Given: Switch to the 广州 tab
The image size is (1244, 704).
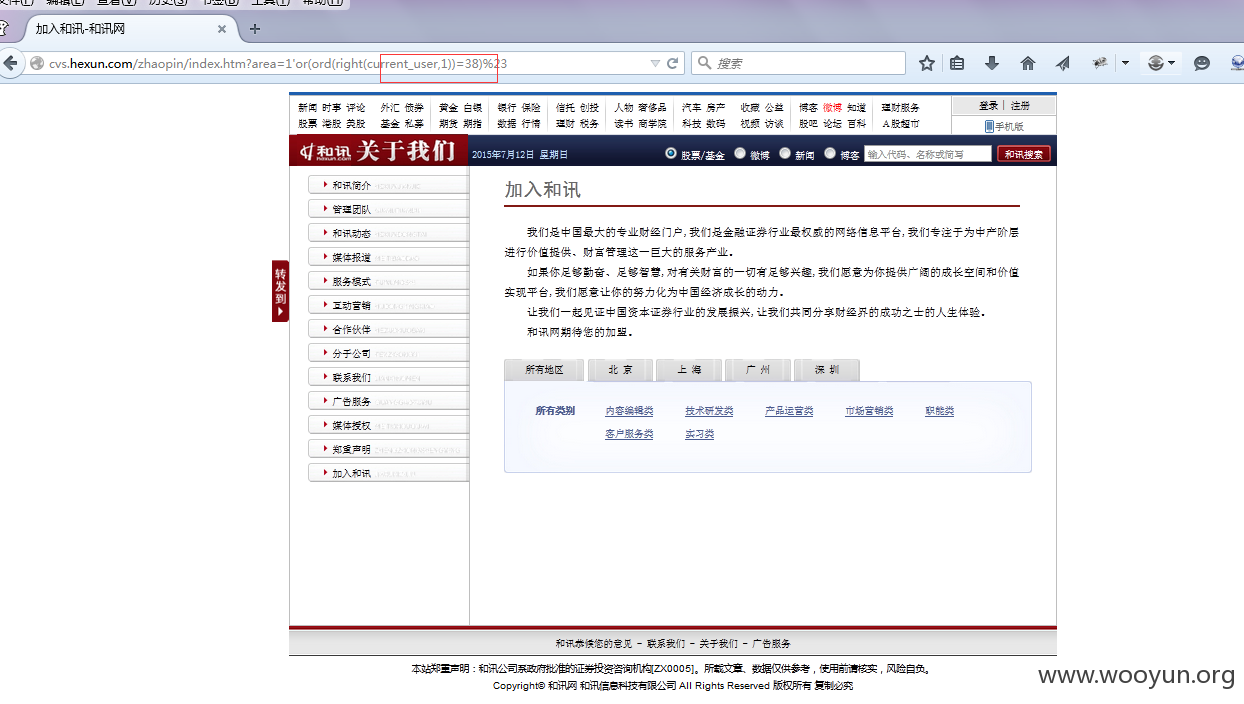Looking at the screenshot, I should (x=758, y=370).
